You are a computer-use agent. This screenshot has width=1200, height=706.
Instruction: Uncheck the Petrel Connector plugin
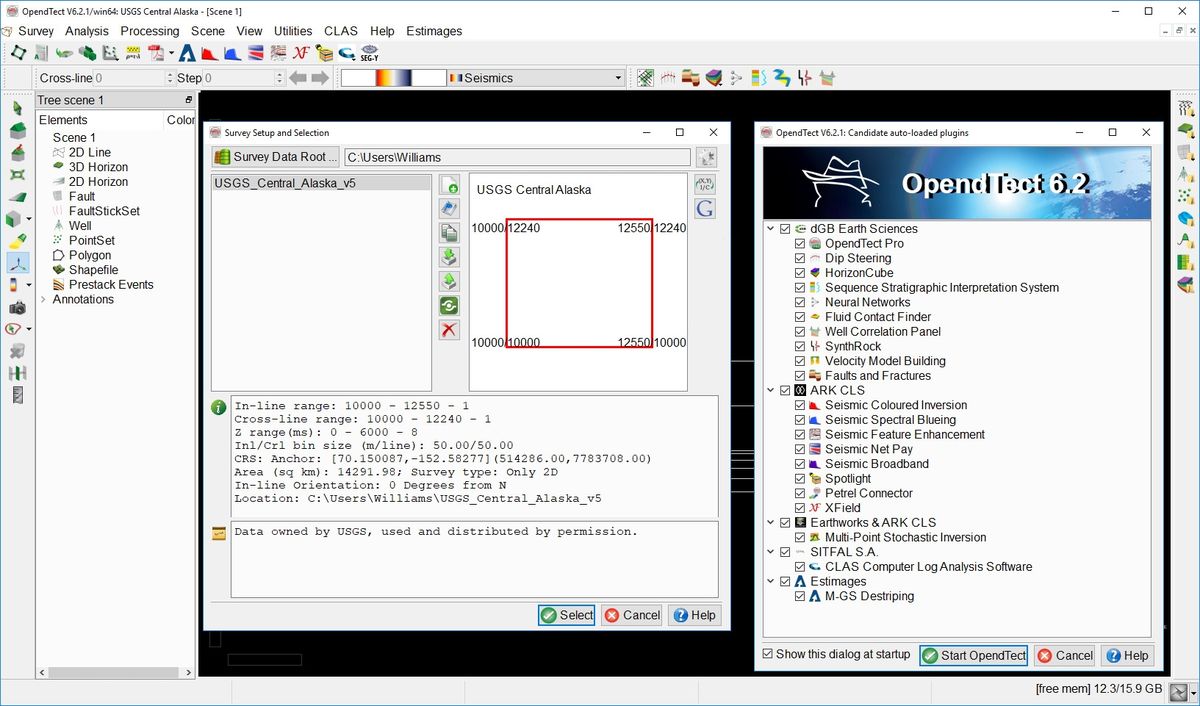pos(799,493)
